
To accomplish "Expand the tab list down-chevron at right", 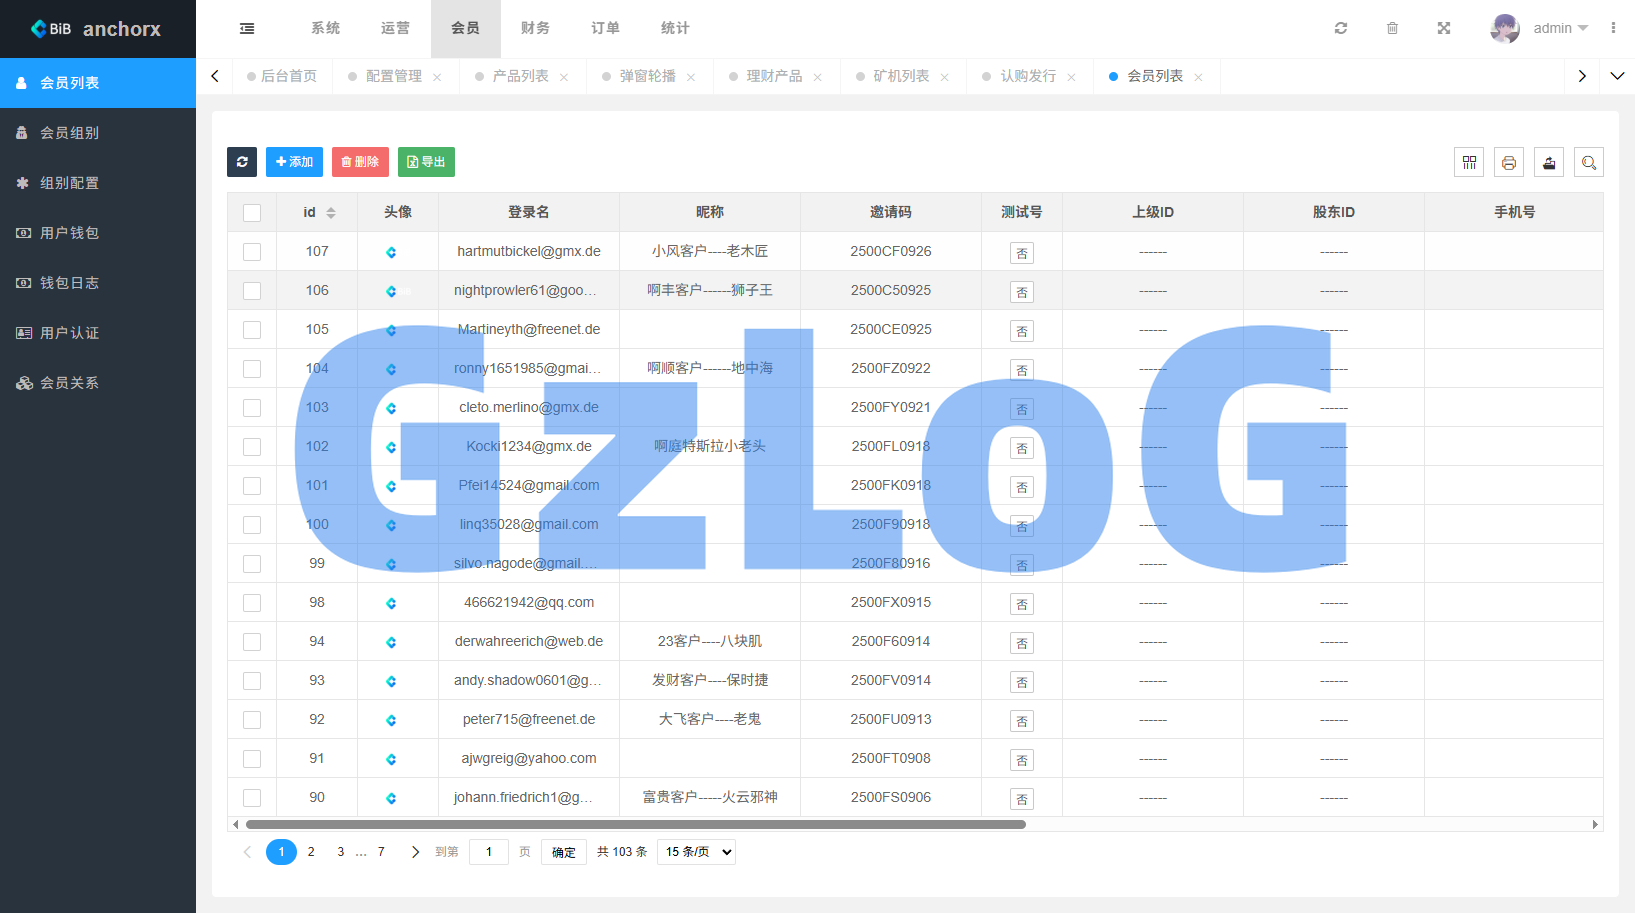I will click(1617, 76).
